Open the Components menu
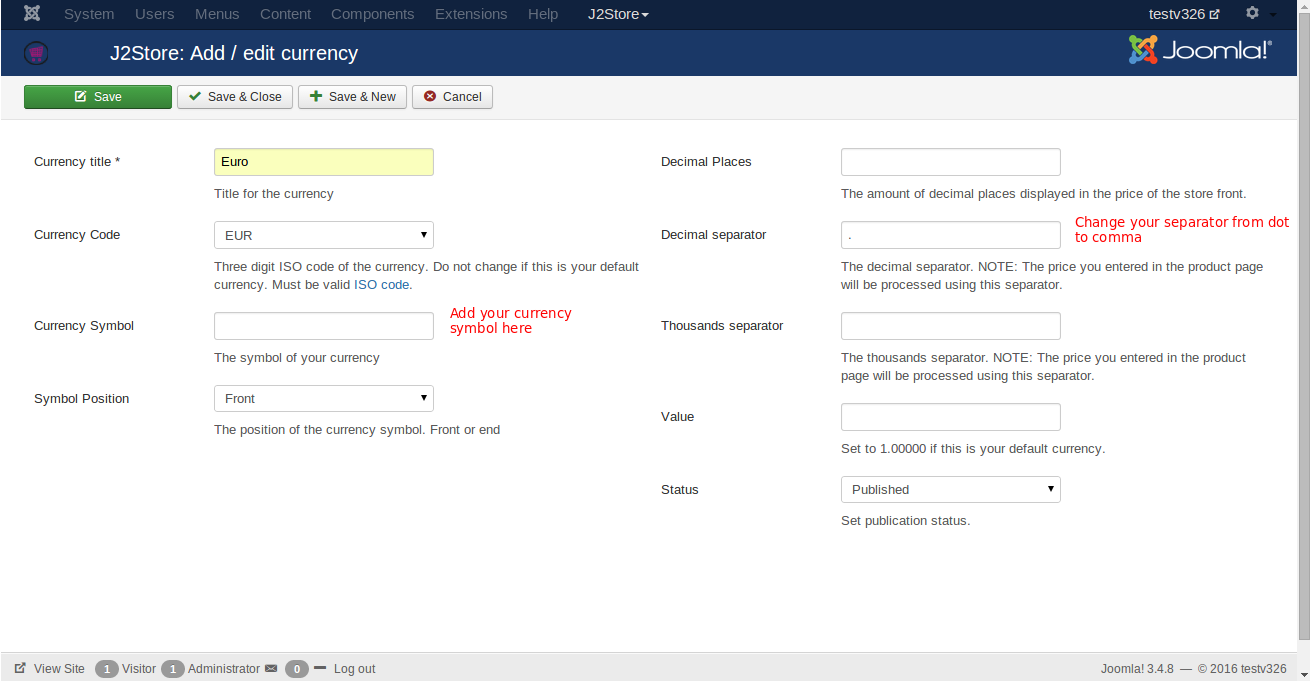Image resolution: width=1310 pixels, height=681 pixels. [372, 14]
